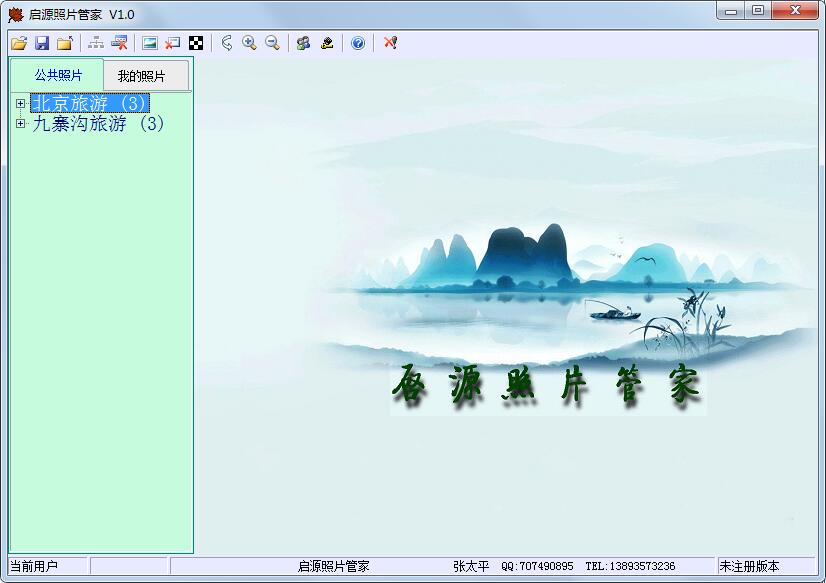This screenshot has height=583, width=826.
Task: Click the curved rotate arrow icon
Action: point(227,43)
